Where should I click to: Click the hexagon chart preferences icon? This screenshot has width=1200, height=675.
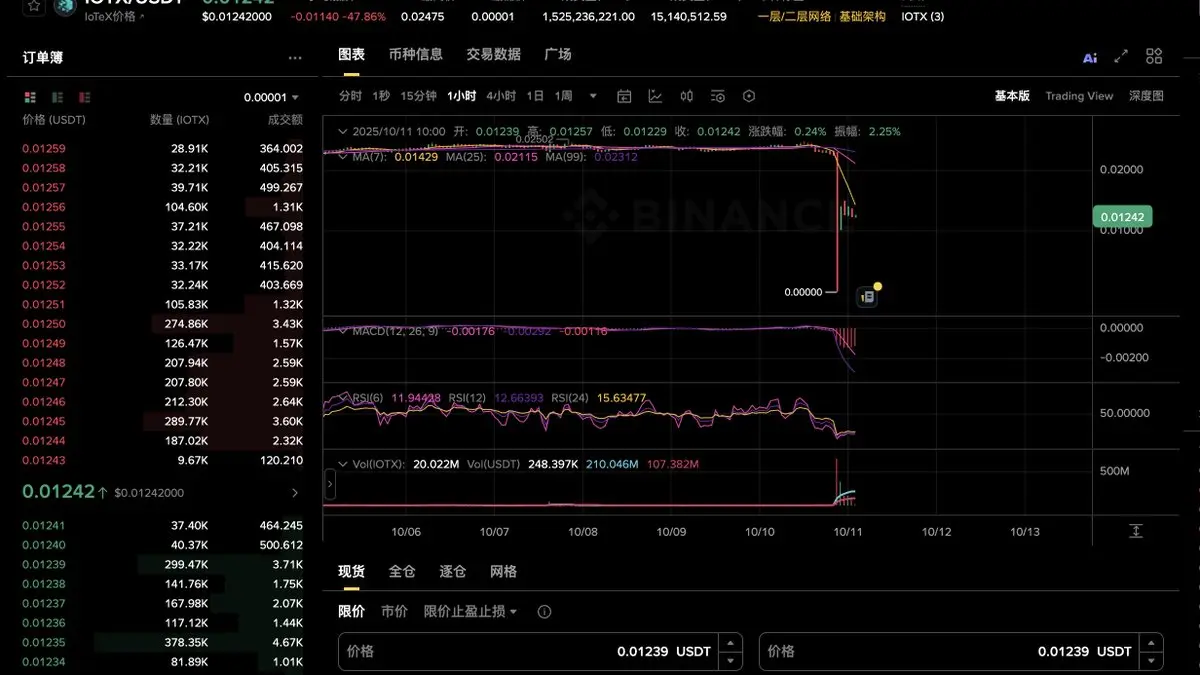point(749,96)
